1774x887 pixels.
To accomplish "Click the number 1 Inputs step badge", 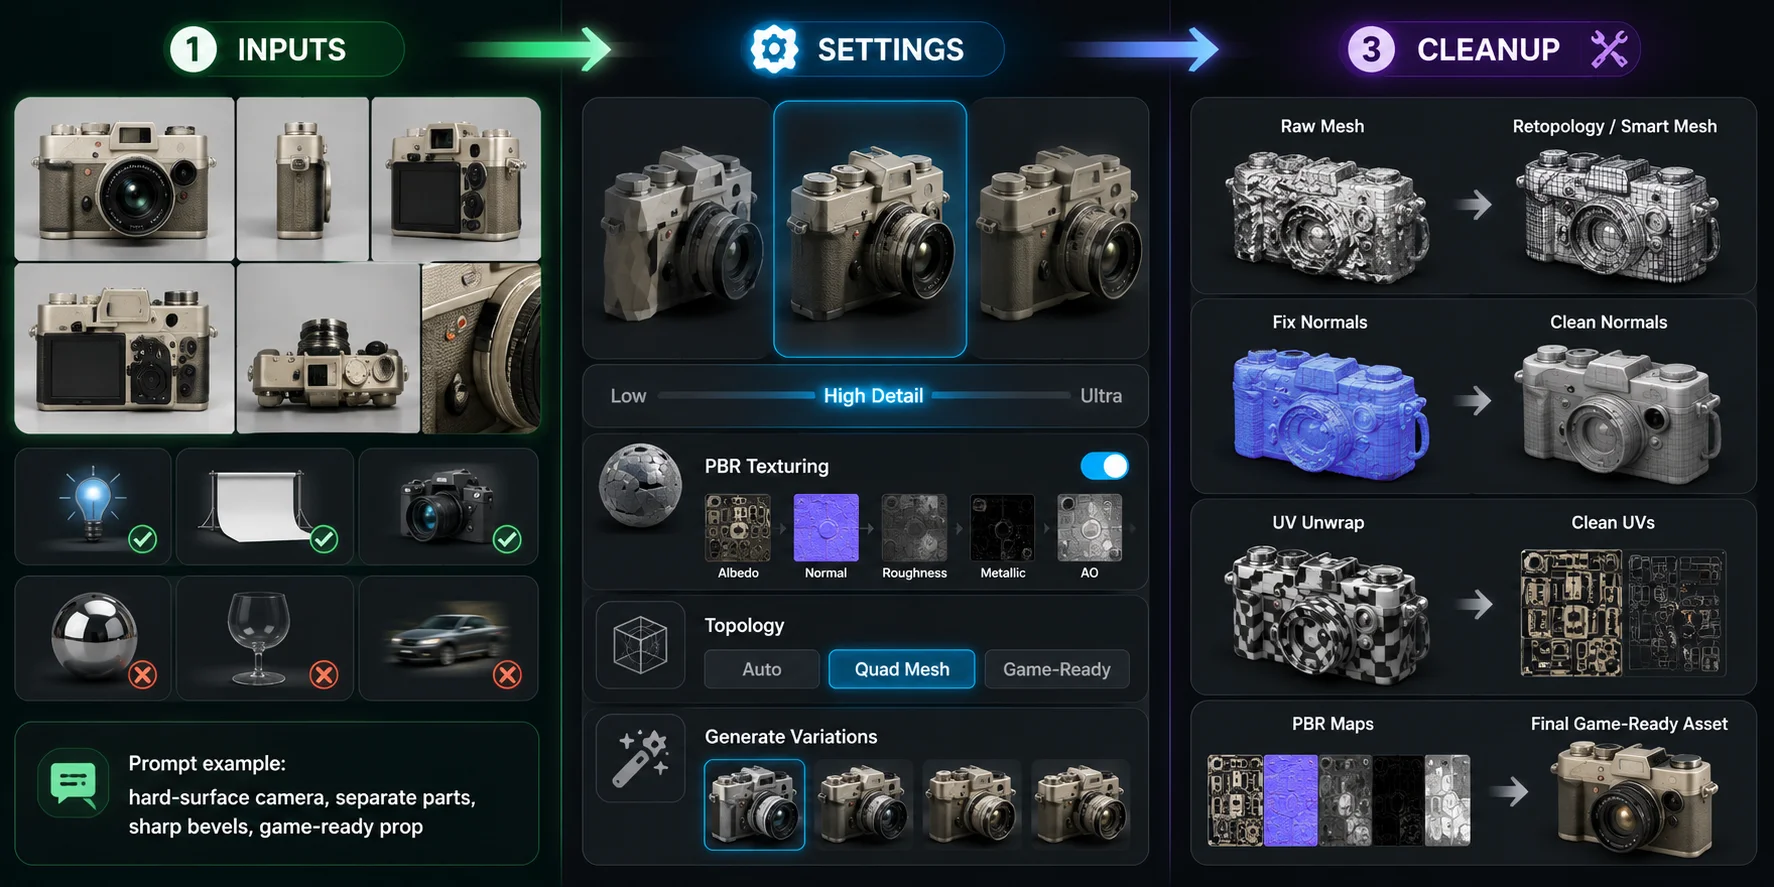I will [193, 49].
